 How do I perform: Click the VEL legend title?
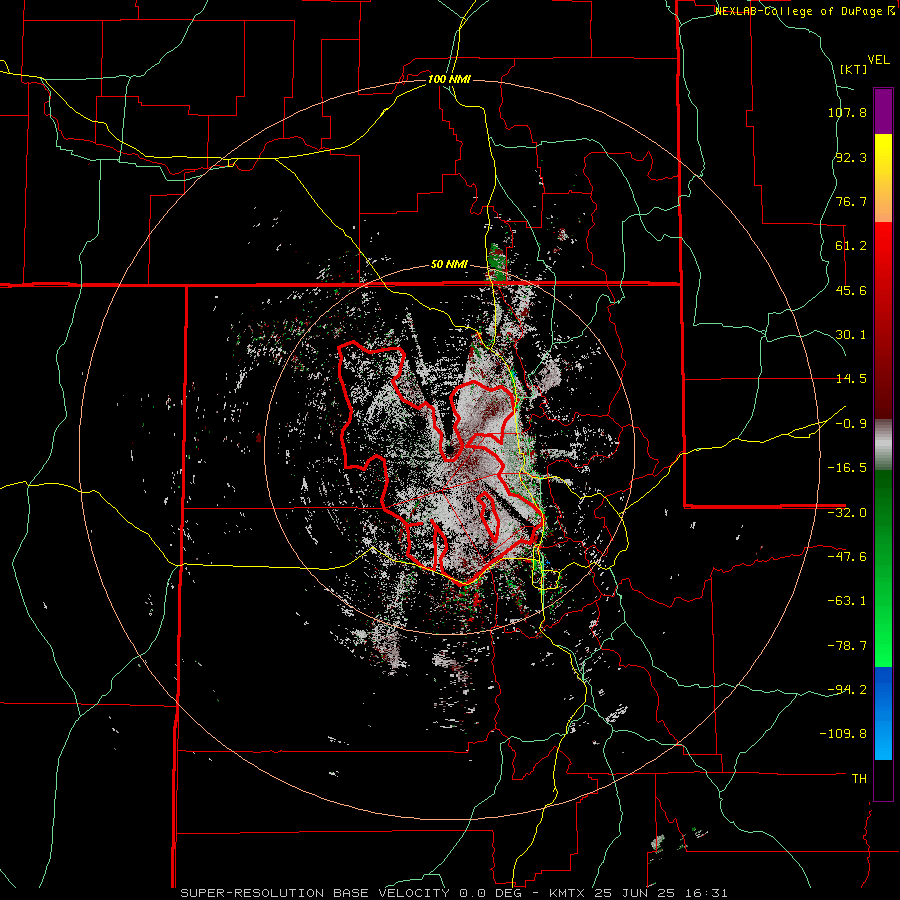[x=878, y=60]
